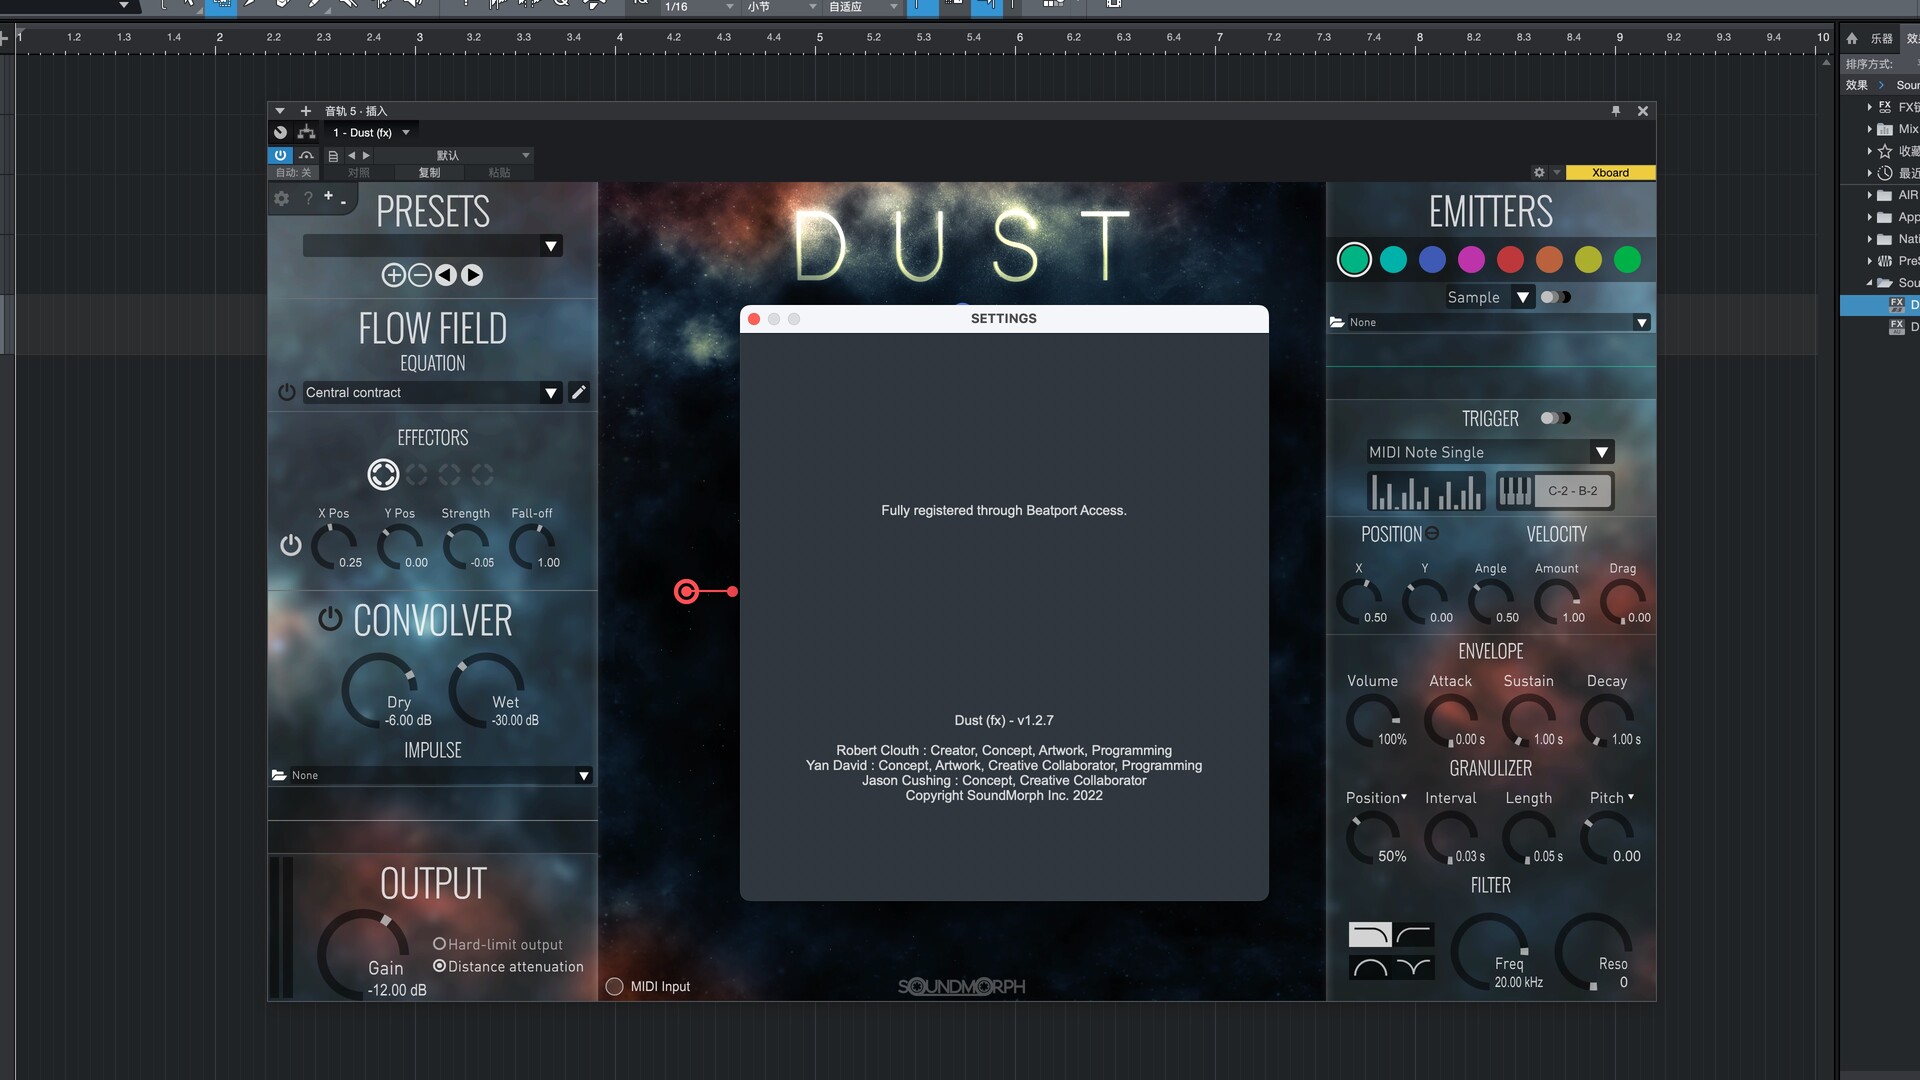The height and width of the screenshot is (1080, 1920).
Task: Open Dust settings gear icon
Action: [x=282, y=199]
